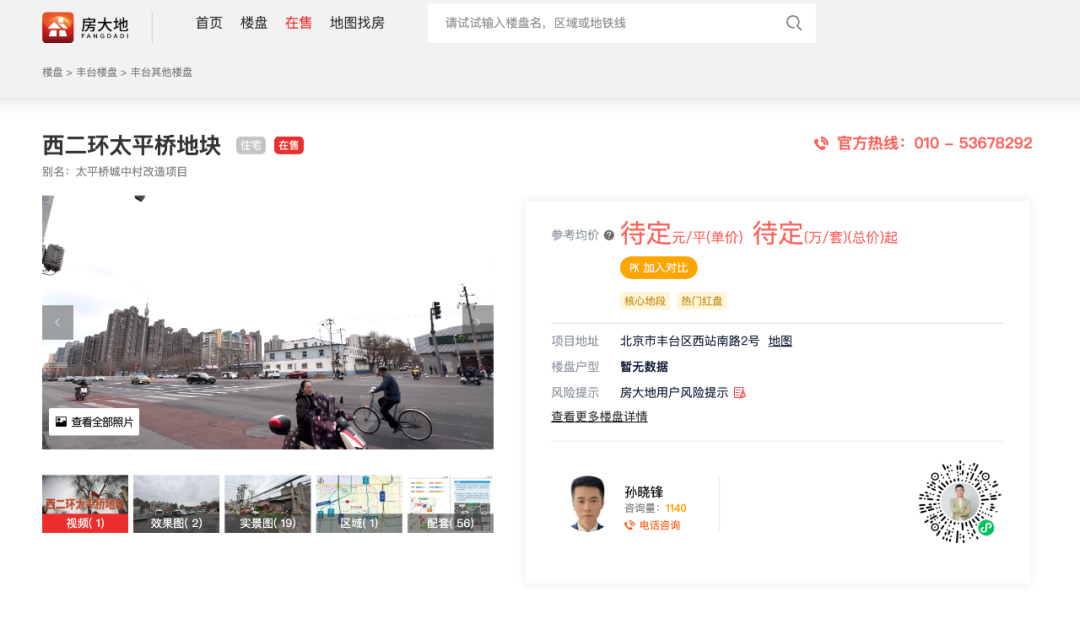This screenshot has height=640, width=1080.
Task: Open the 地图 link beside address
Action: pyautogui.click(x=780, y=341)
